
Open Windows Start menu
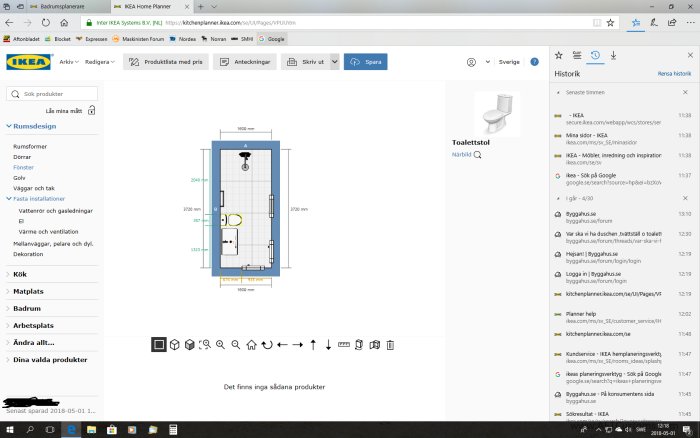tap(9, 430)
